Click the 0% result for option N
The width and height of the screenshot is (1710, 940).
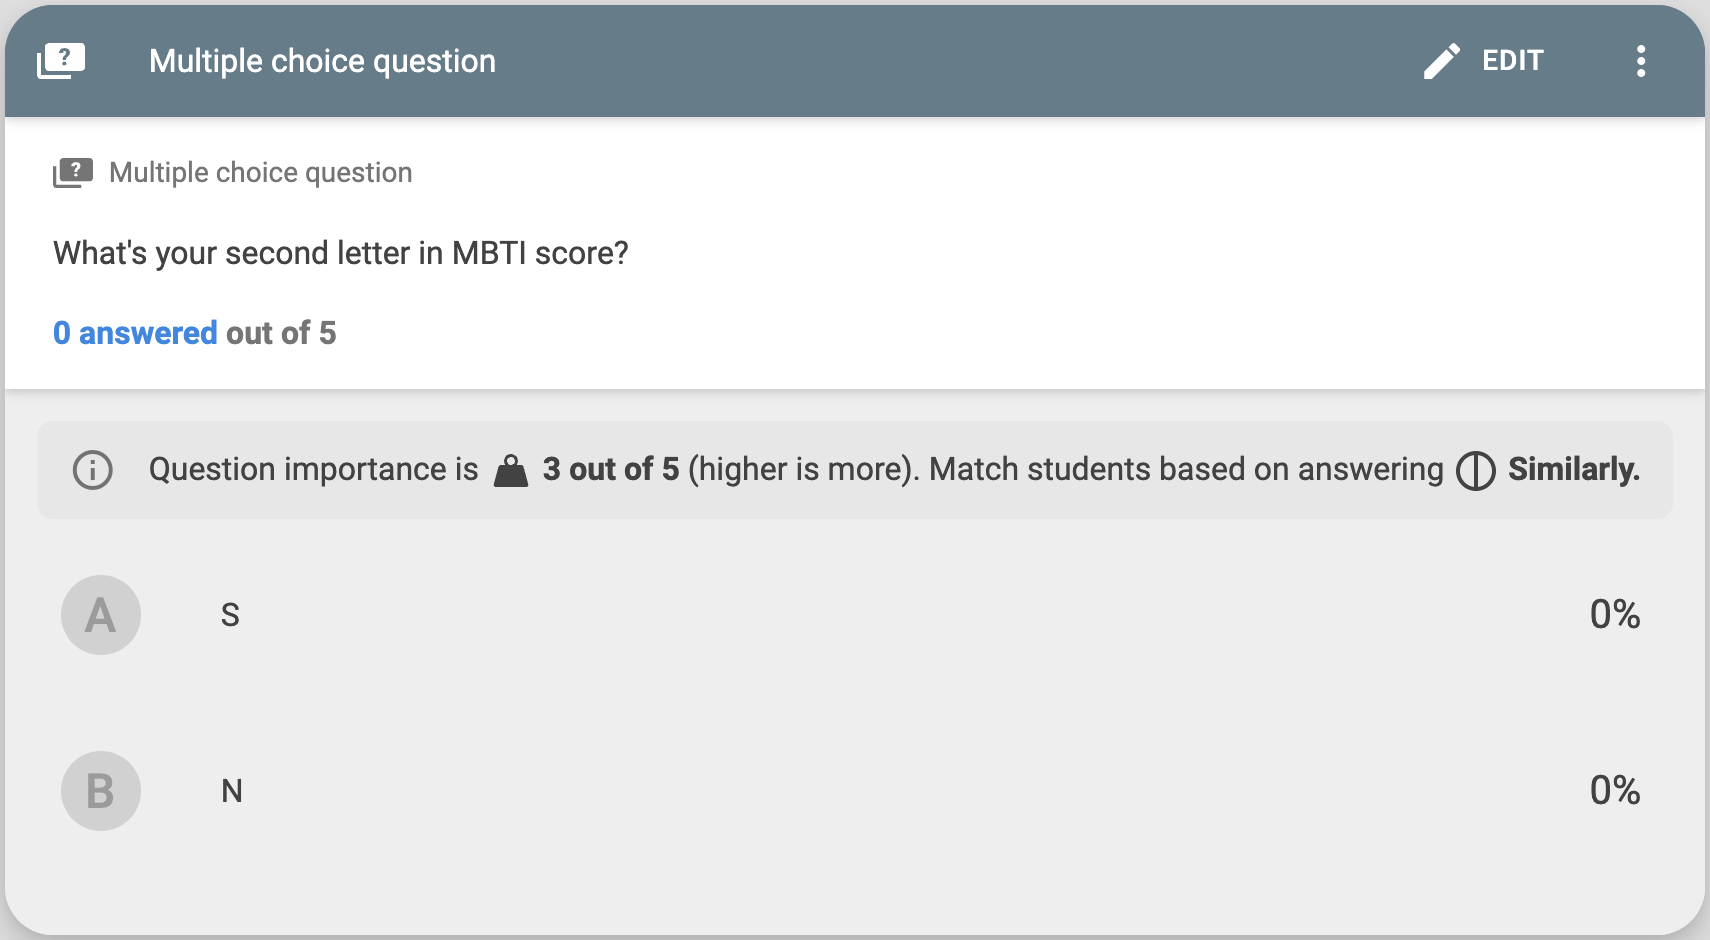click(1615, 790)
